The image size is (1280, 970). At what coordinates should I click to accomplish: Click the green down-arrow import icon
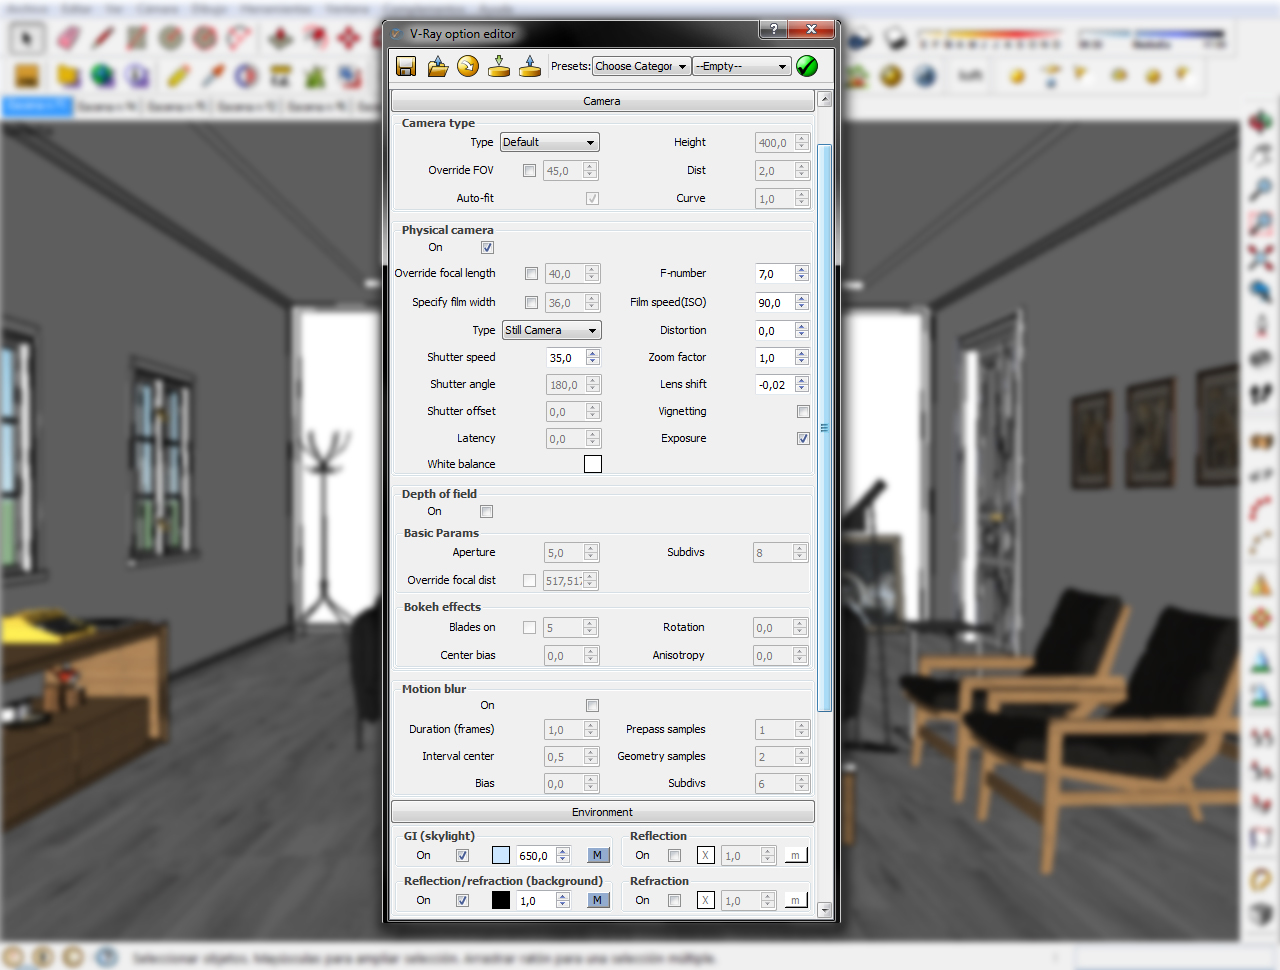pyautogui.click(x=499, y=67)
